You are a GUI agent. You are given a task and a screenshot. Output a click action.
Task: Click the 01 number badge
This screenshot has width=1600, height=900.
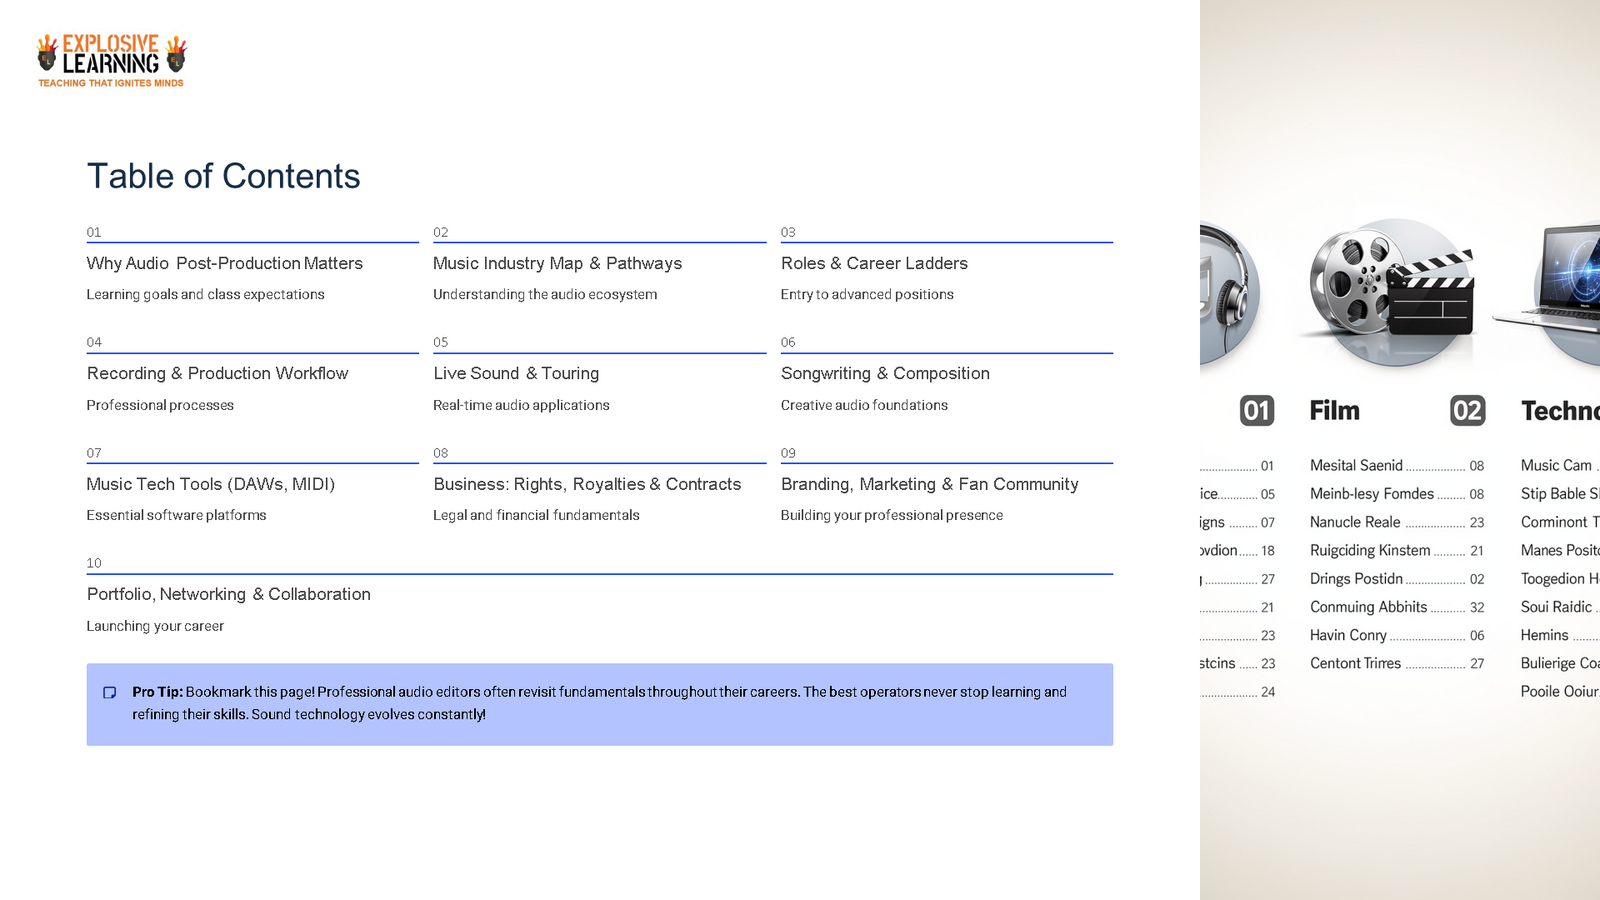(x=1256, y=411)
